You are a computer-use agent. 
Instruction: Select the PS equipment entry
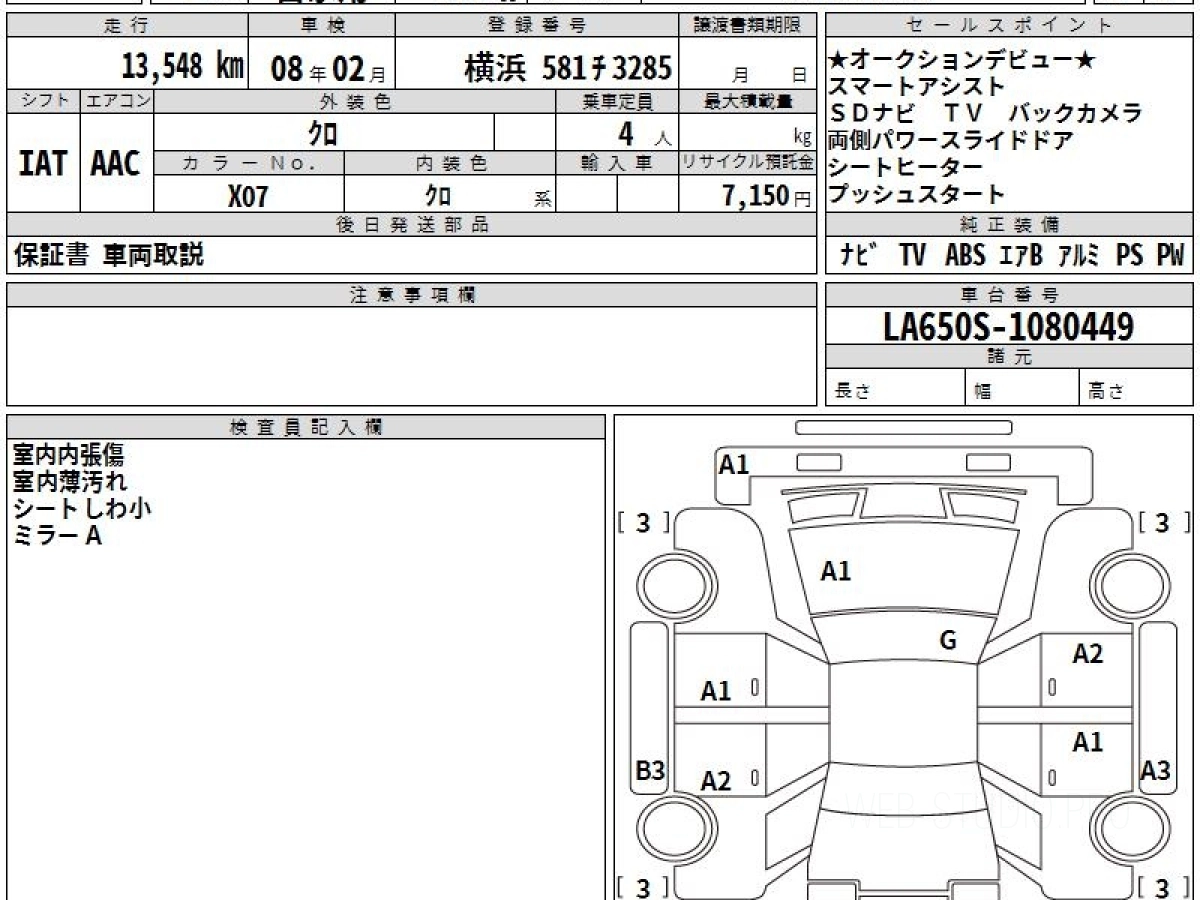point(1130,255)
